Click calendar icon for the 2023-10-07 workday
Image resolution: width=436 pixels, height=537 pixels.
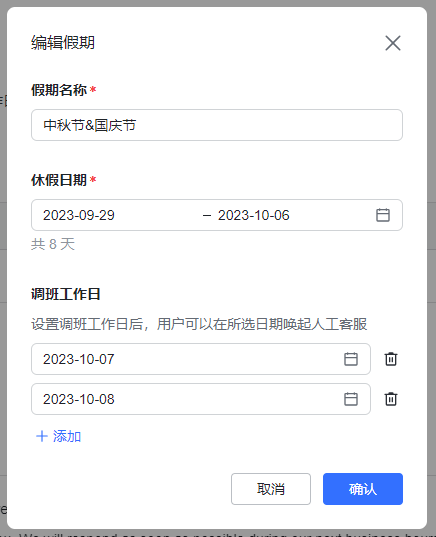351,359
